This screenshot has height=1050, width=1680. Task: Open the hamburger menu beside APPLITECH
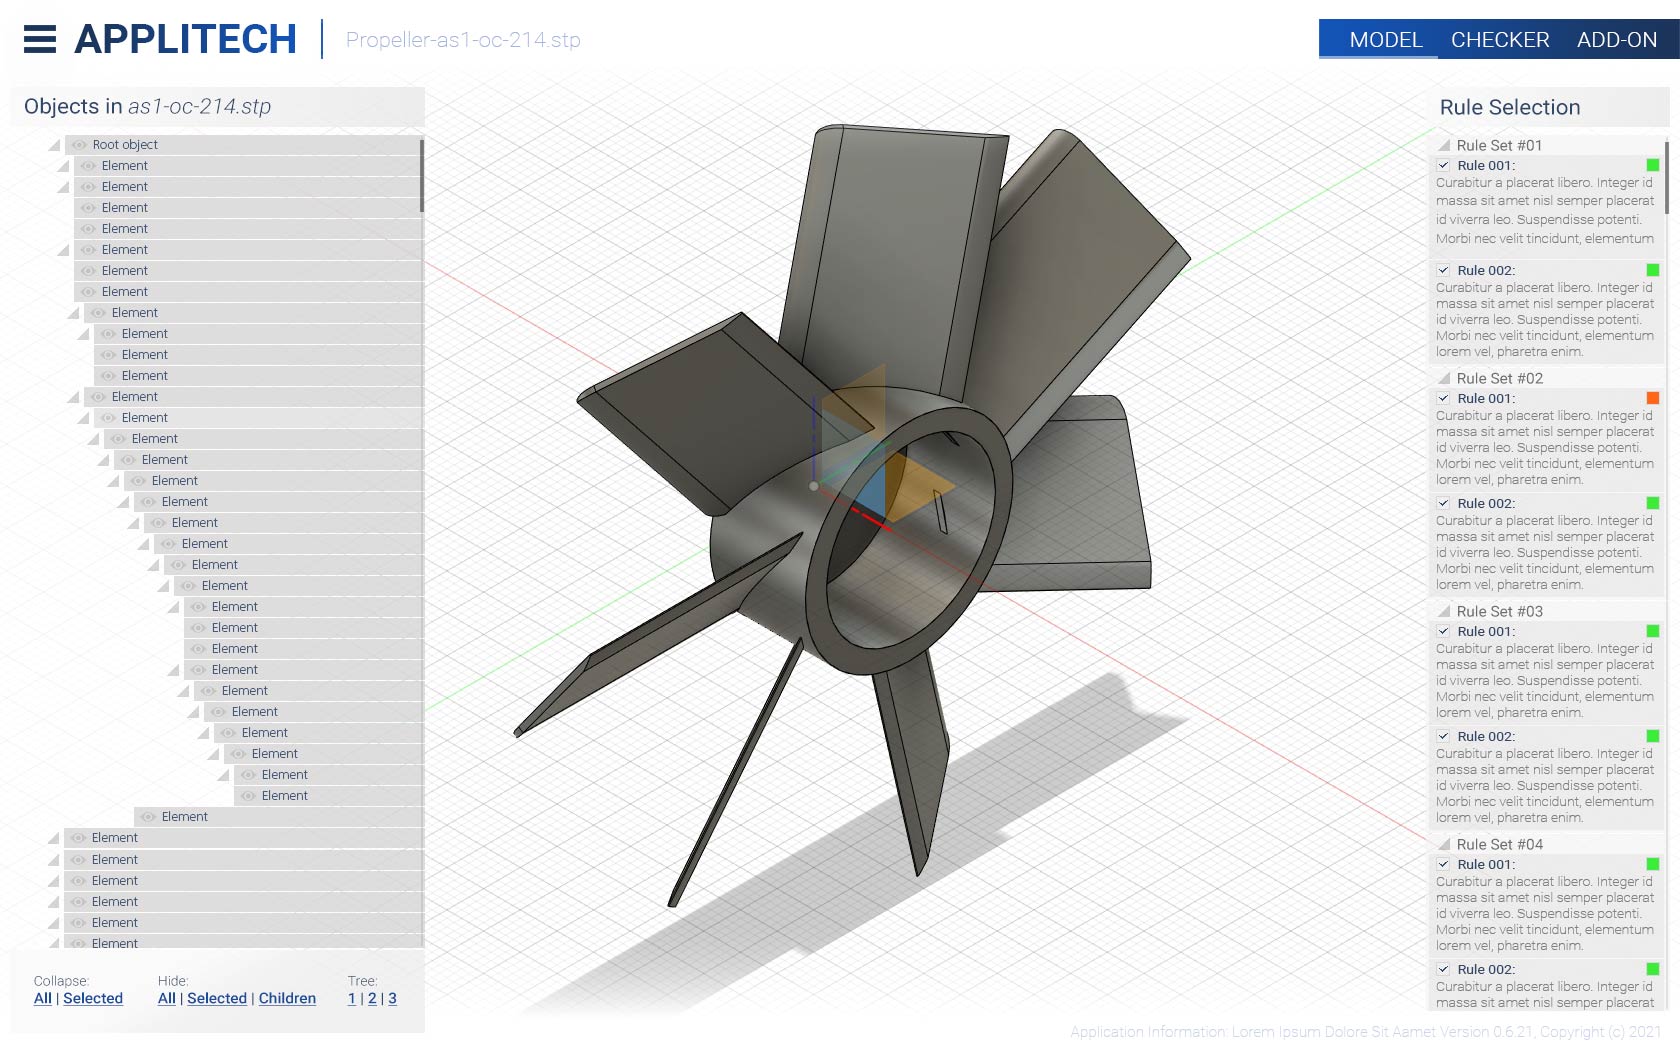[x=40, y=39]
